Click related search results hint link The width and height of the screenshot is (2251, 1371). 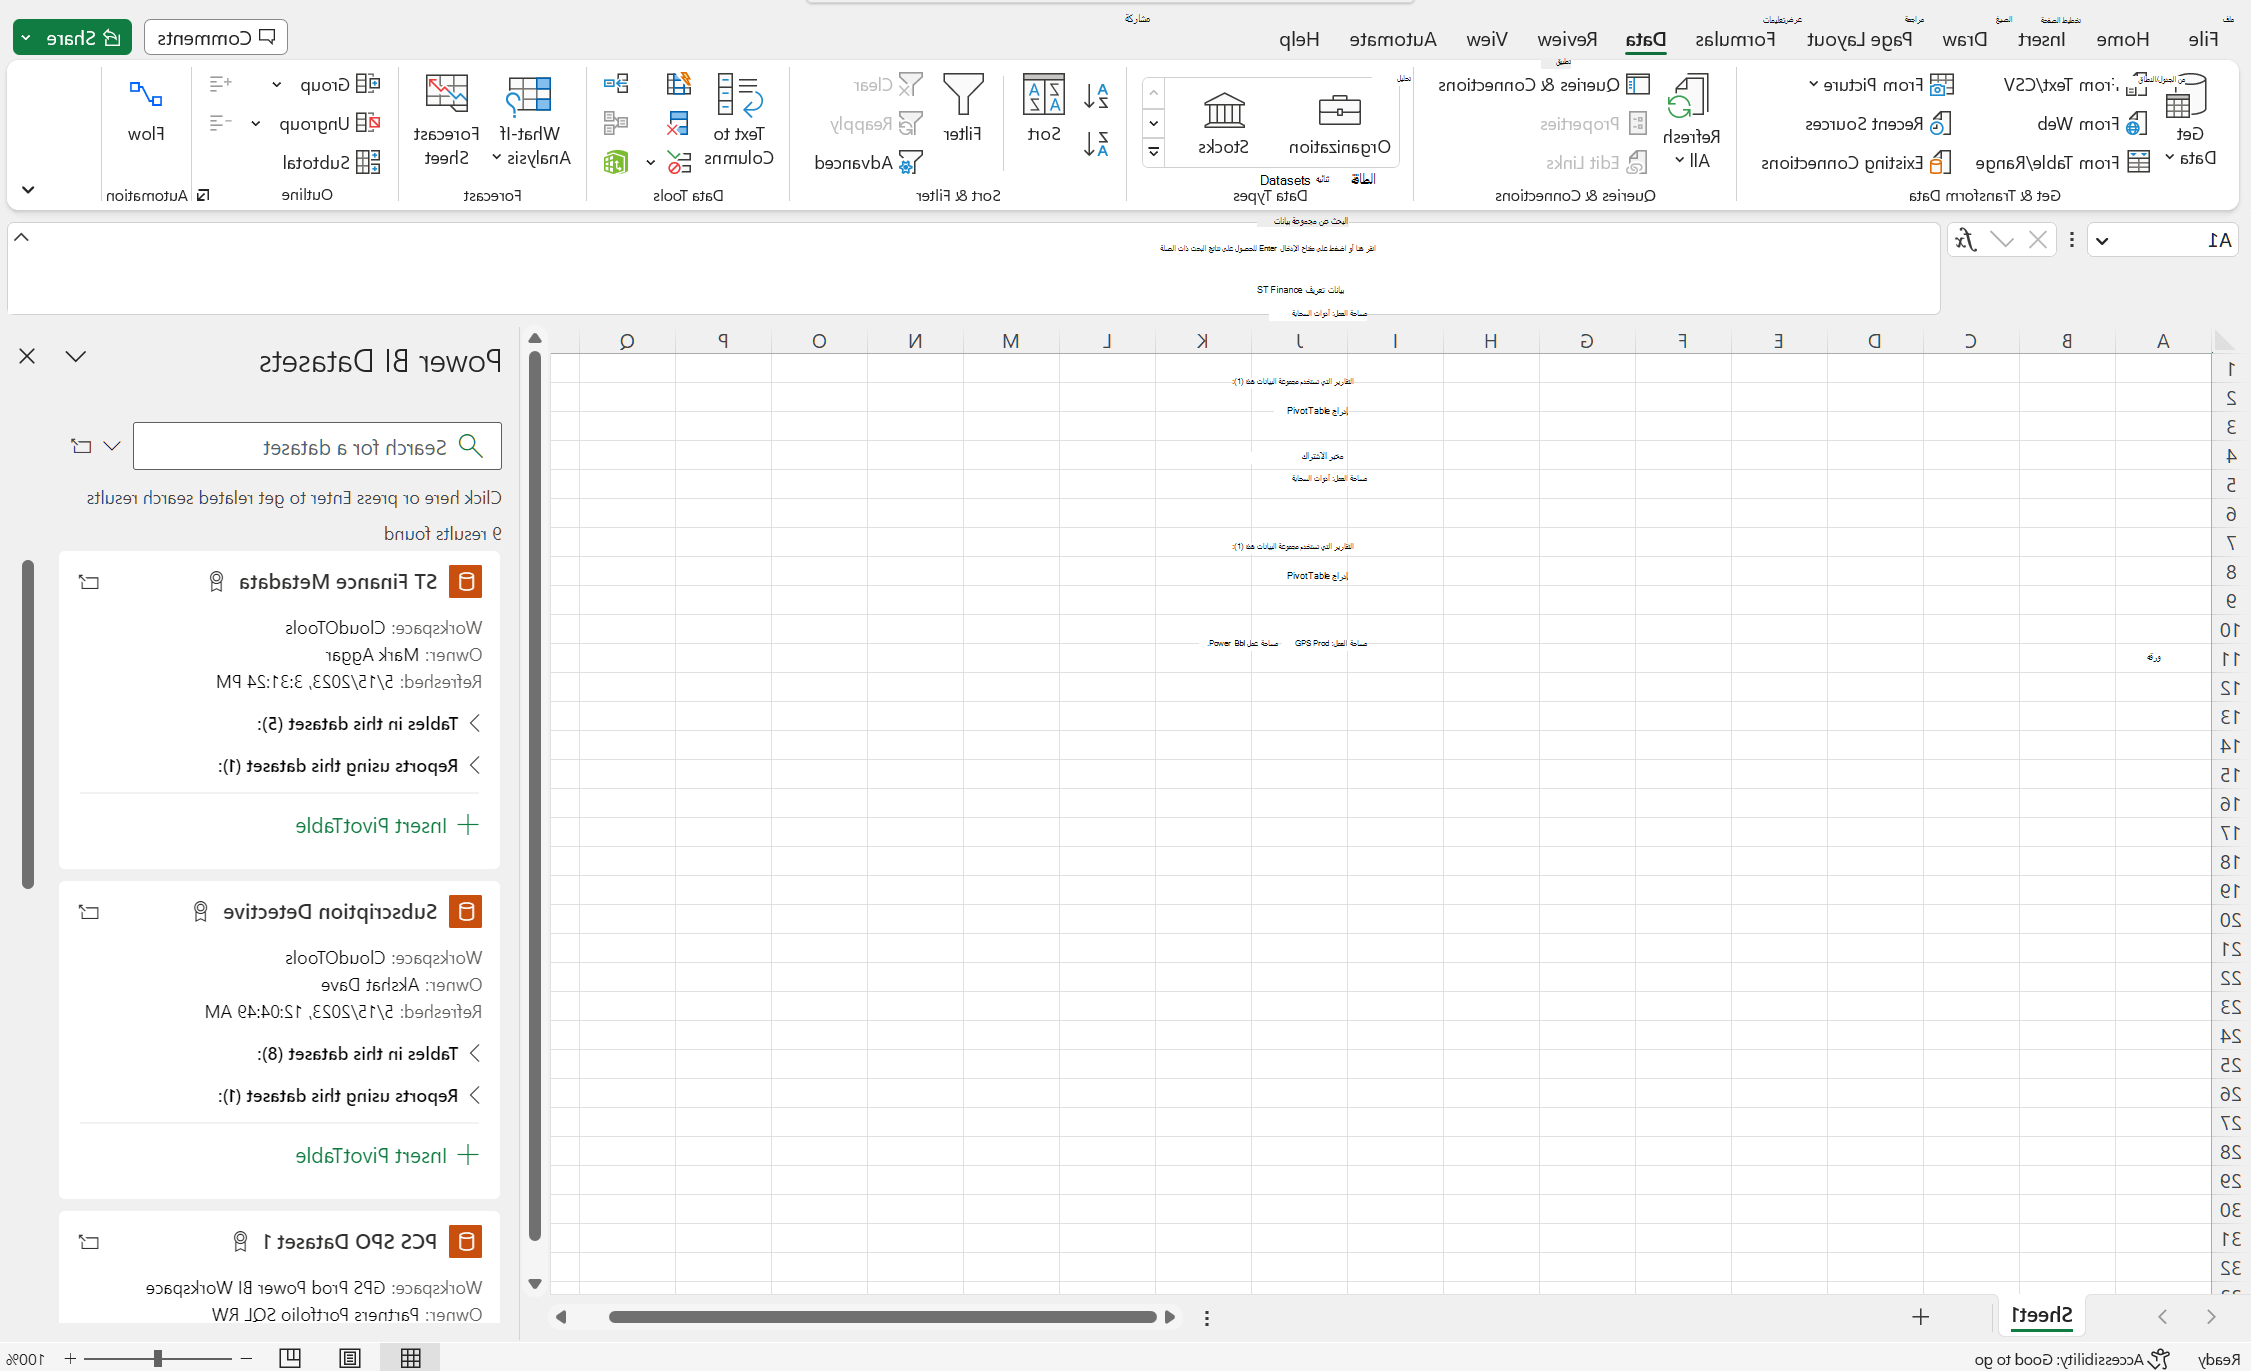pos(294,498)
